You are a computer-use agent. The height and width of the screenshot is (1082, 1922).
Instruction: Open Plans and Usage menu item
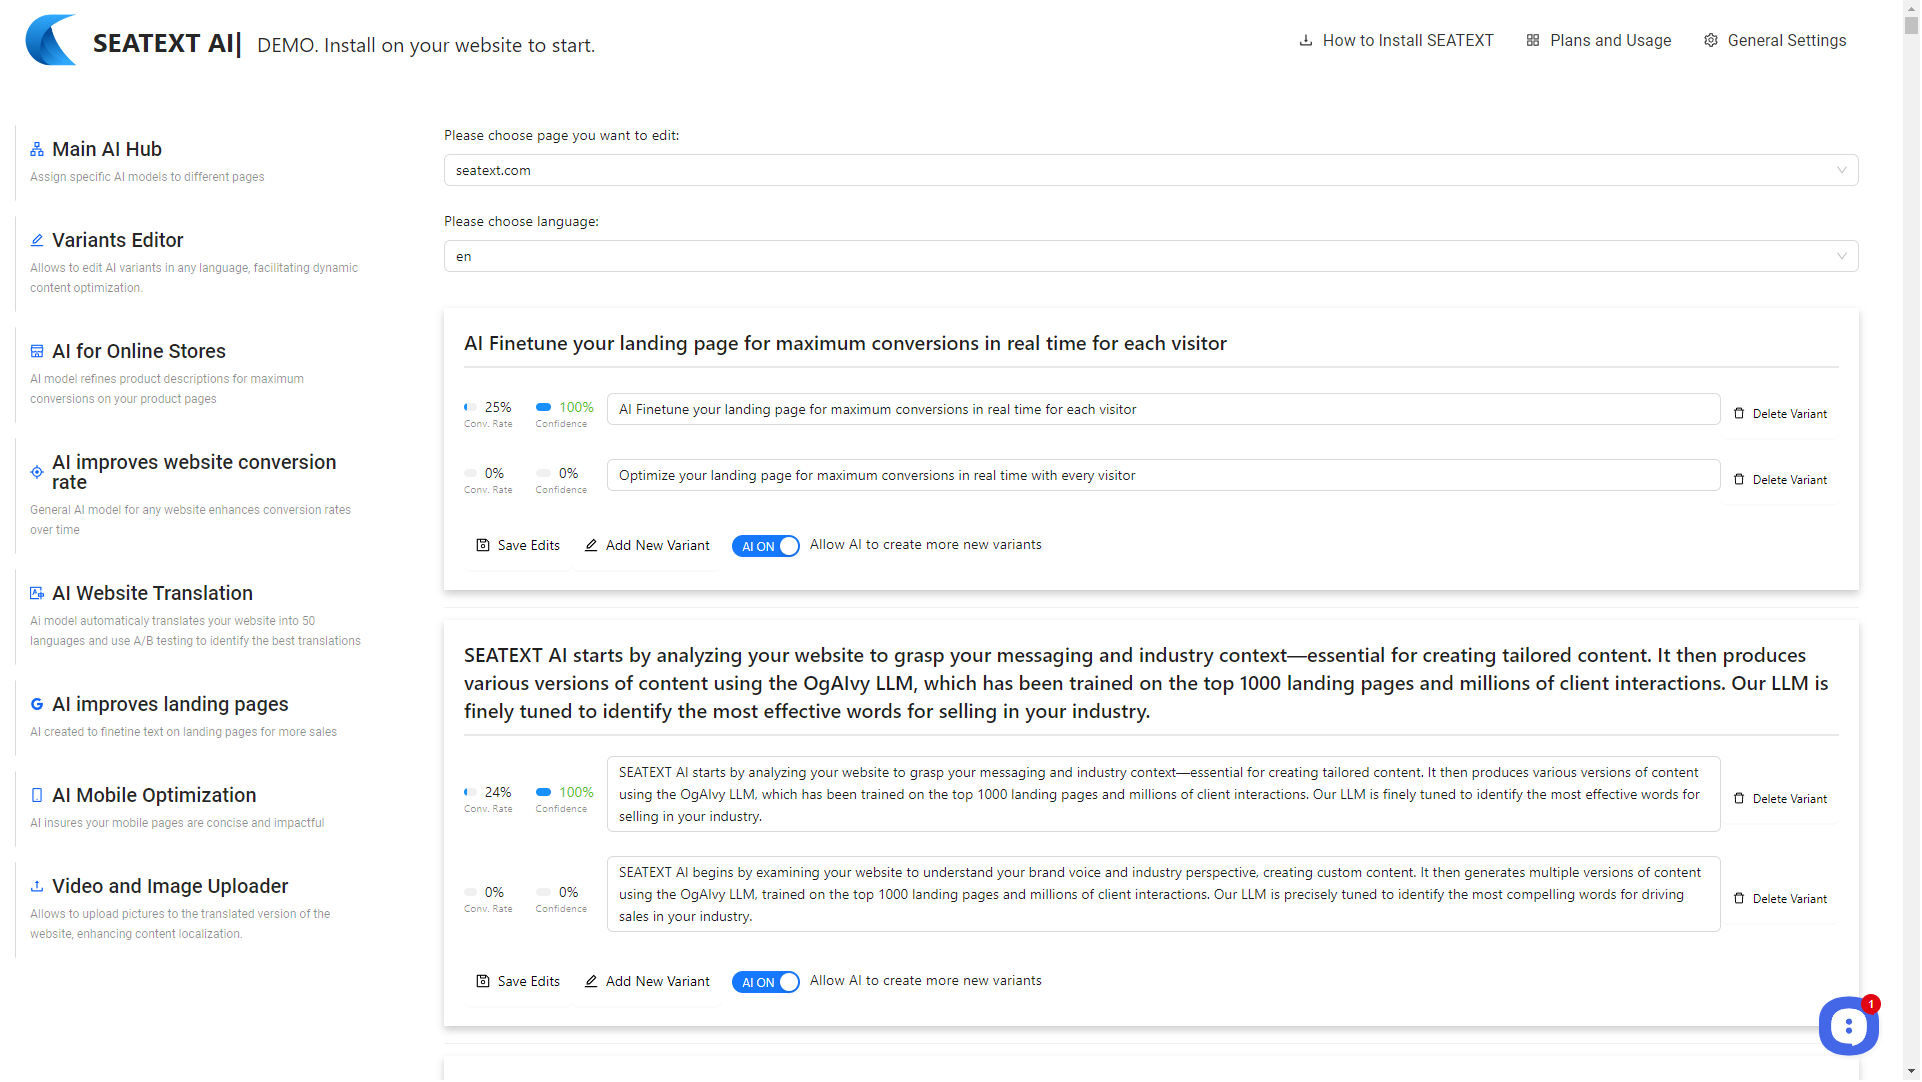click(1600, 41)
